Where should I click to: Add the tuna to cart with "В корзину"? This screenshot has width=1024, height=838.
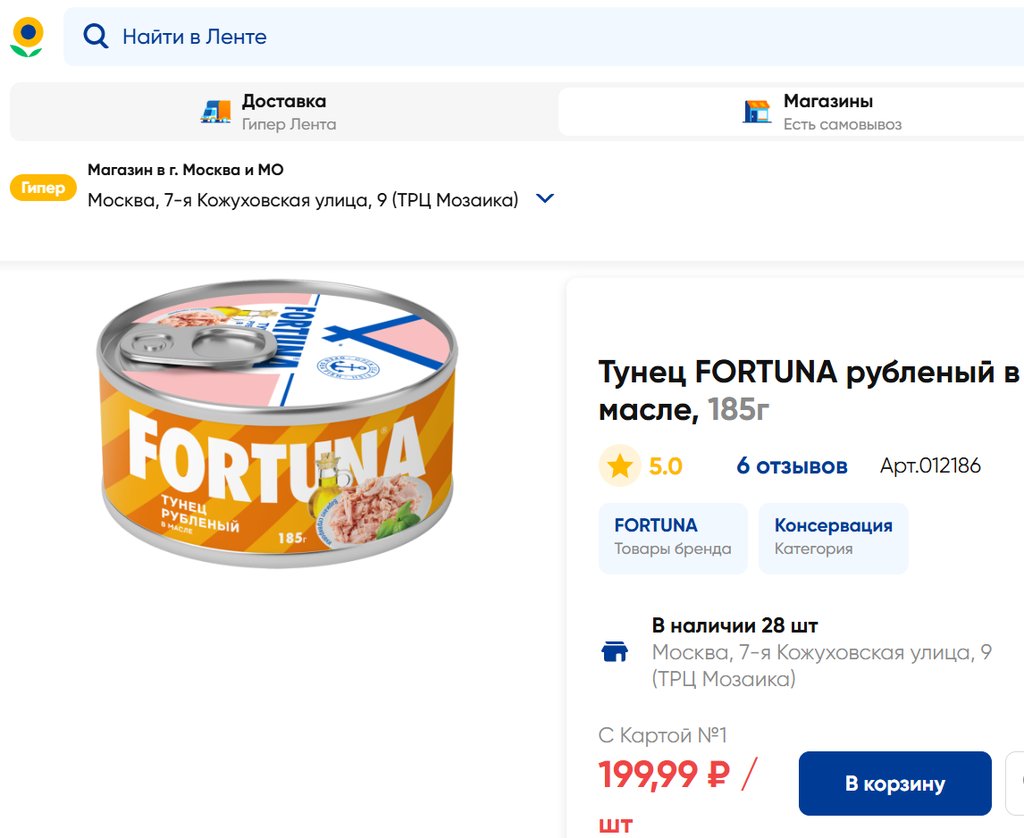point(894,784)
